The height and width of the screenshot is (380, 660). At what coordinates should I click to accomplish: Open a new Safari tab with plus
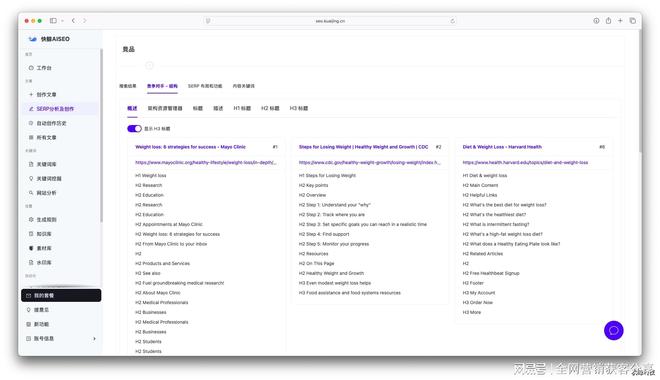(x=620, y=21)
